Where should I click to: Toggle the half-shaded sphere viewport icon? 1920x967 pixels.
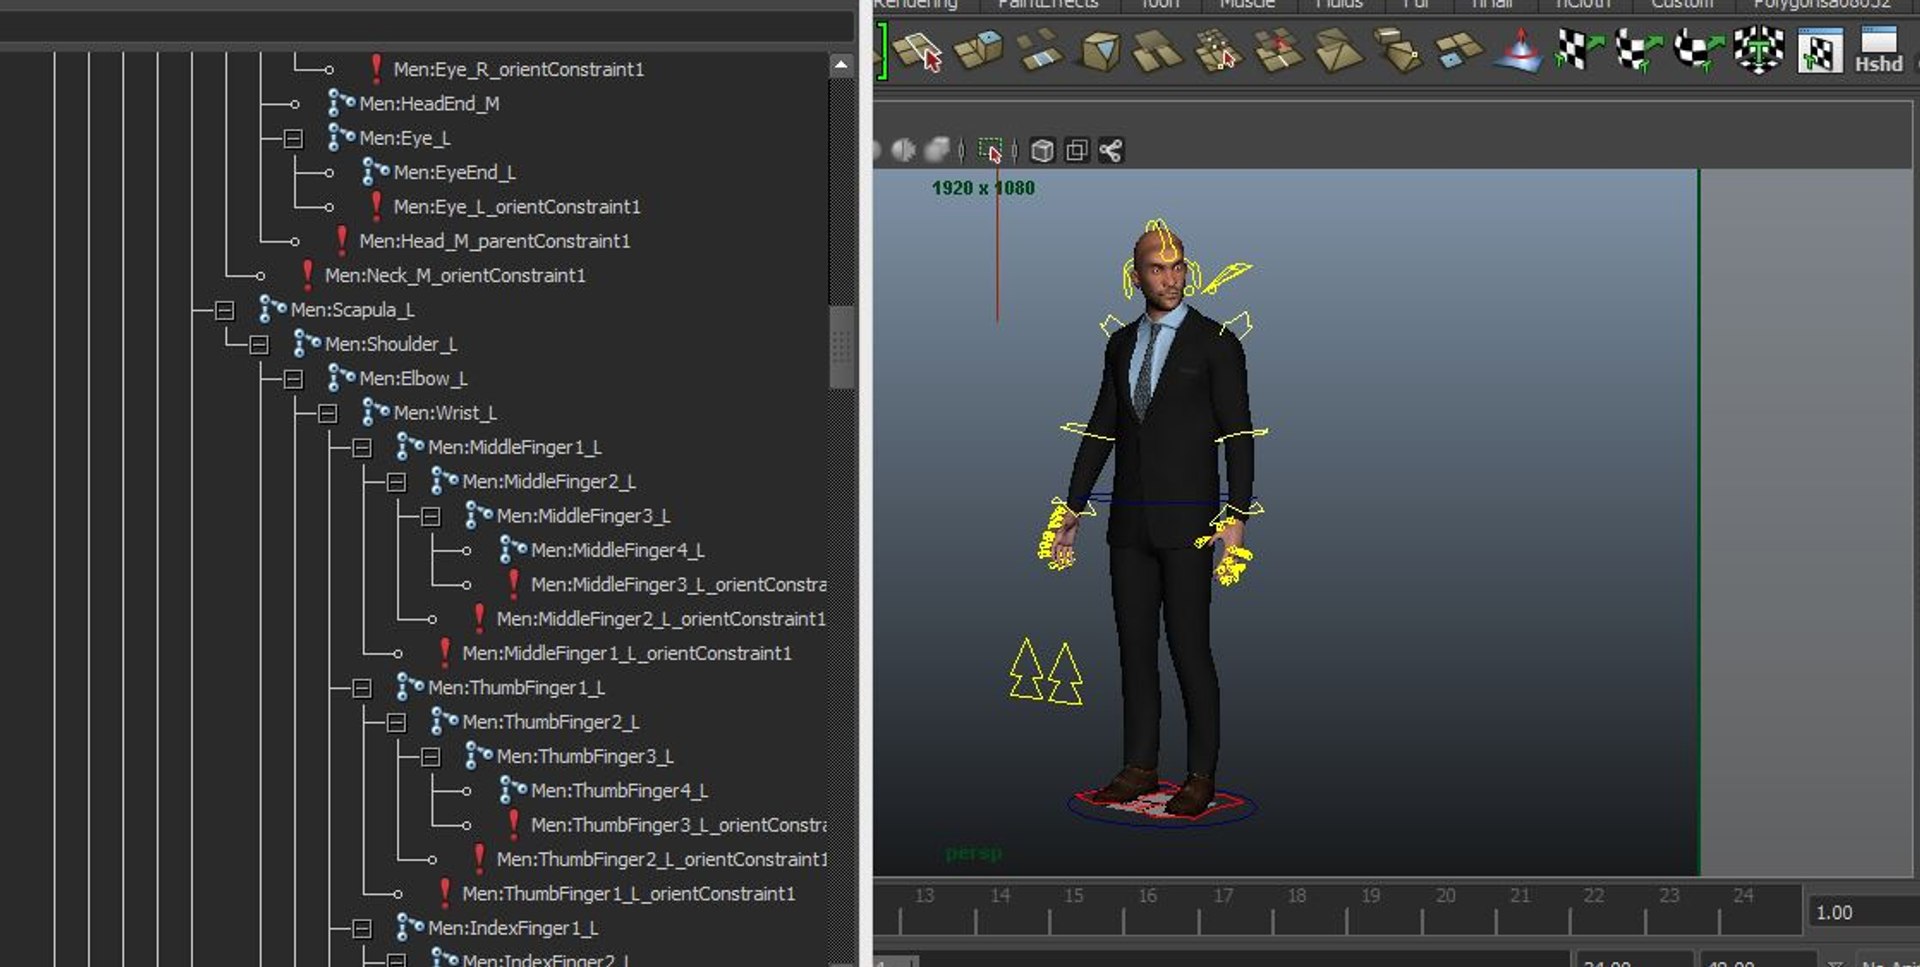pyautogui.click(x=903, y=150)
